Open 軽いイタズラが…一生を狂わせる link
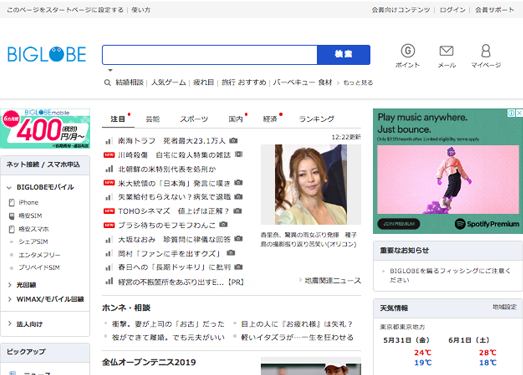 [x=297, y=337]
